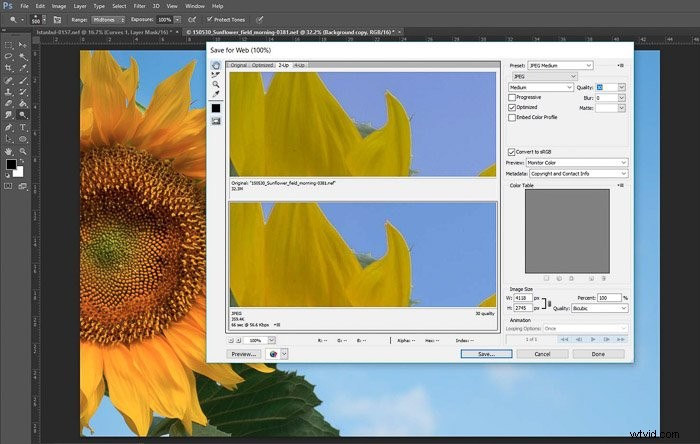Open the Preview Monitor Color dropdown
This screenshot has width=700, height=444.
tap(577, 163)
